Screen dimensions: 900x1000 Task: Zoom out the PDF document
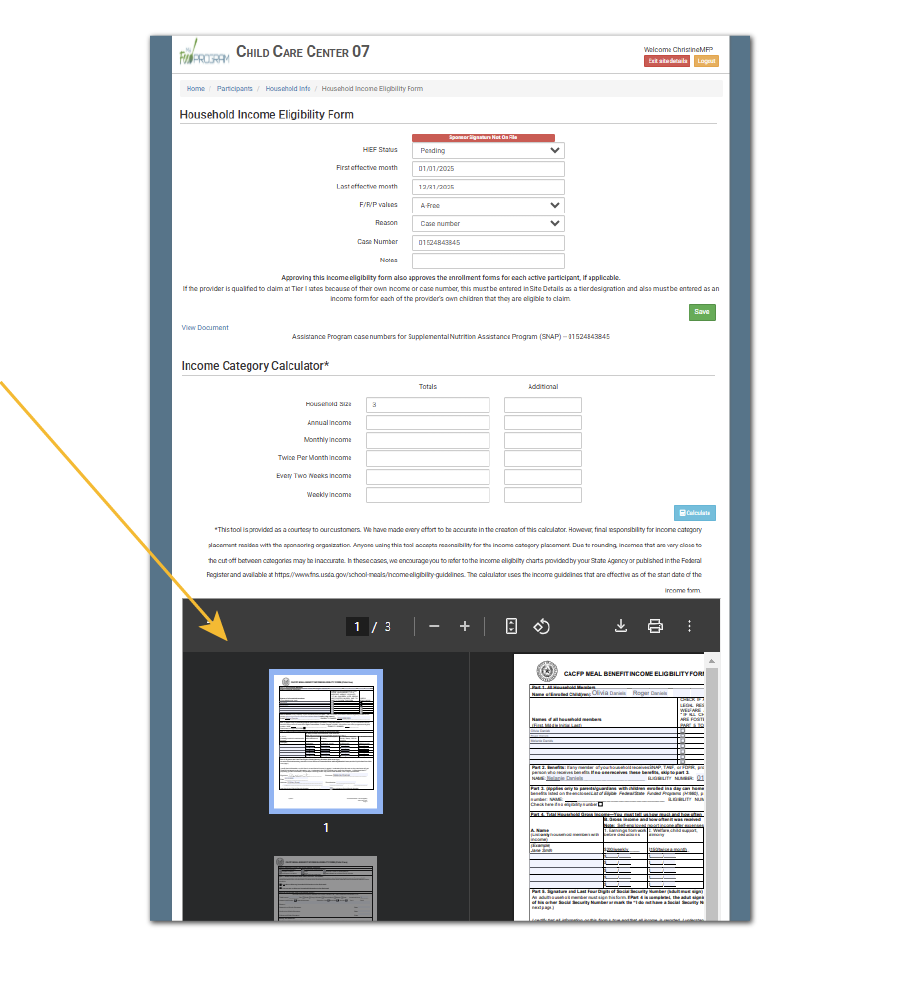pyautogui.click(x=434, y=626)
